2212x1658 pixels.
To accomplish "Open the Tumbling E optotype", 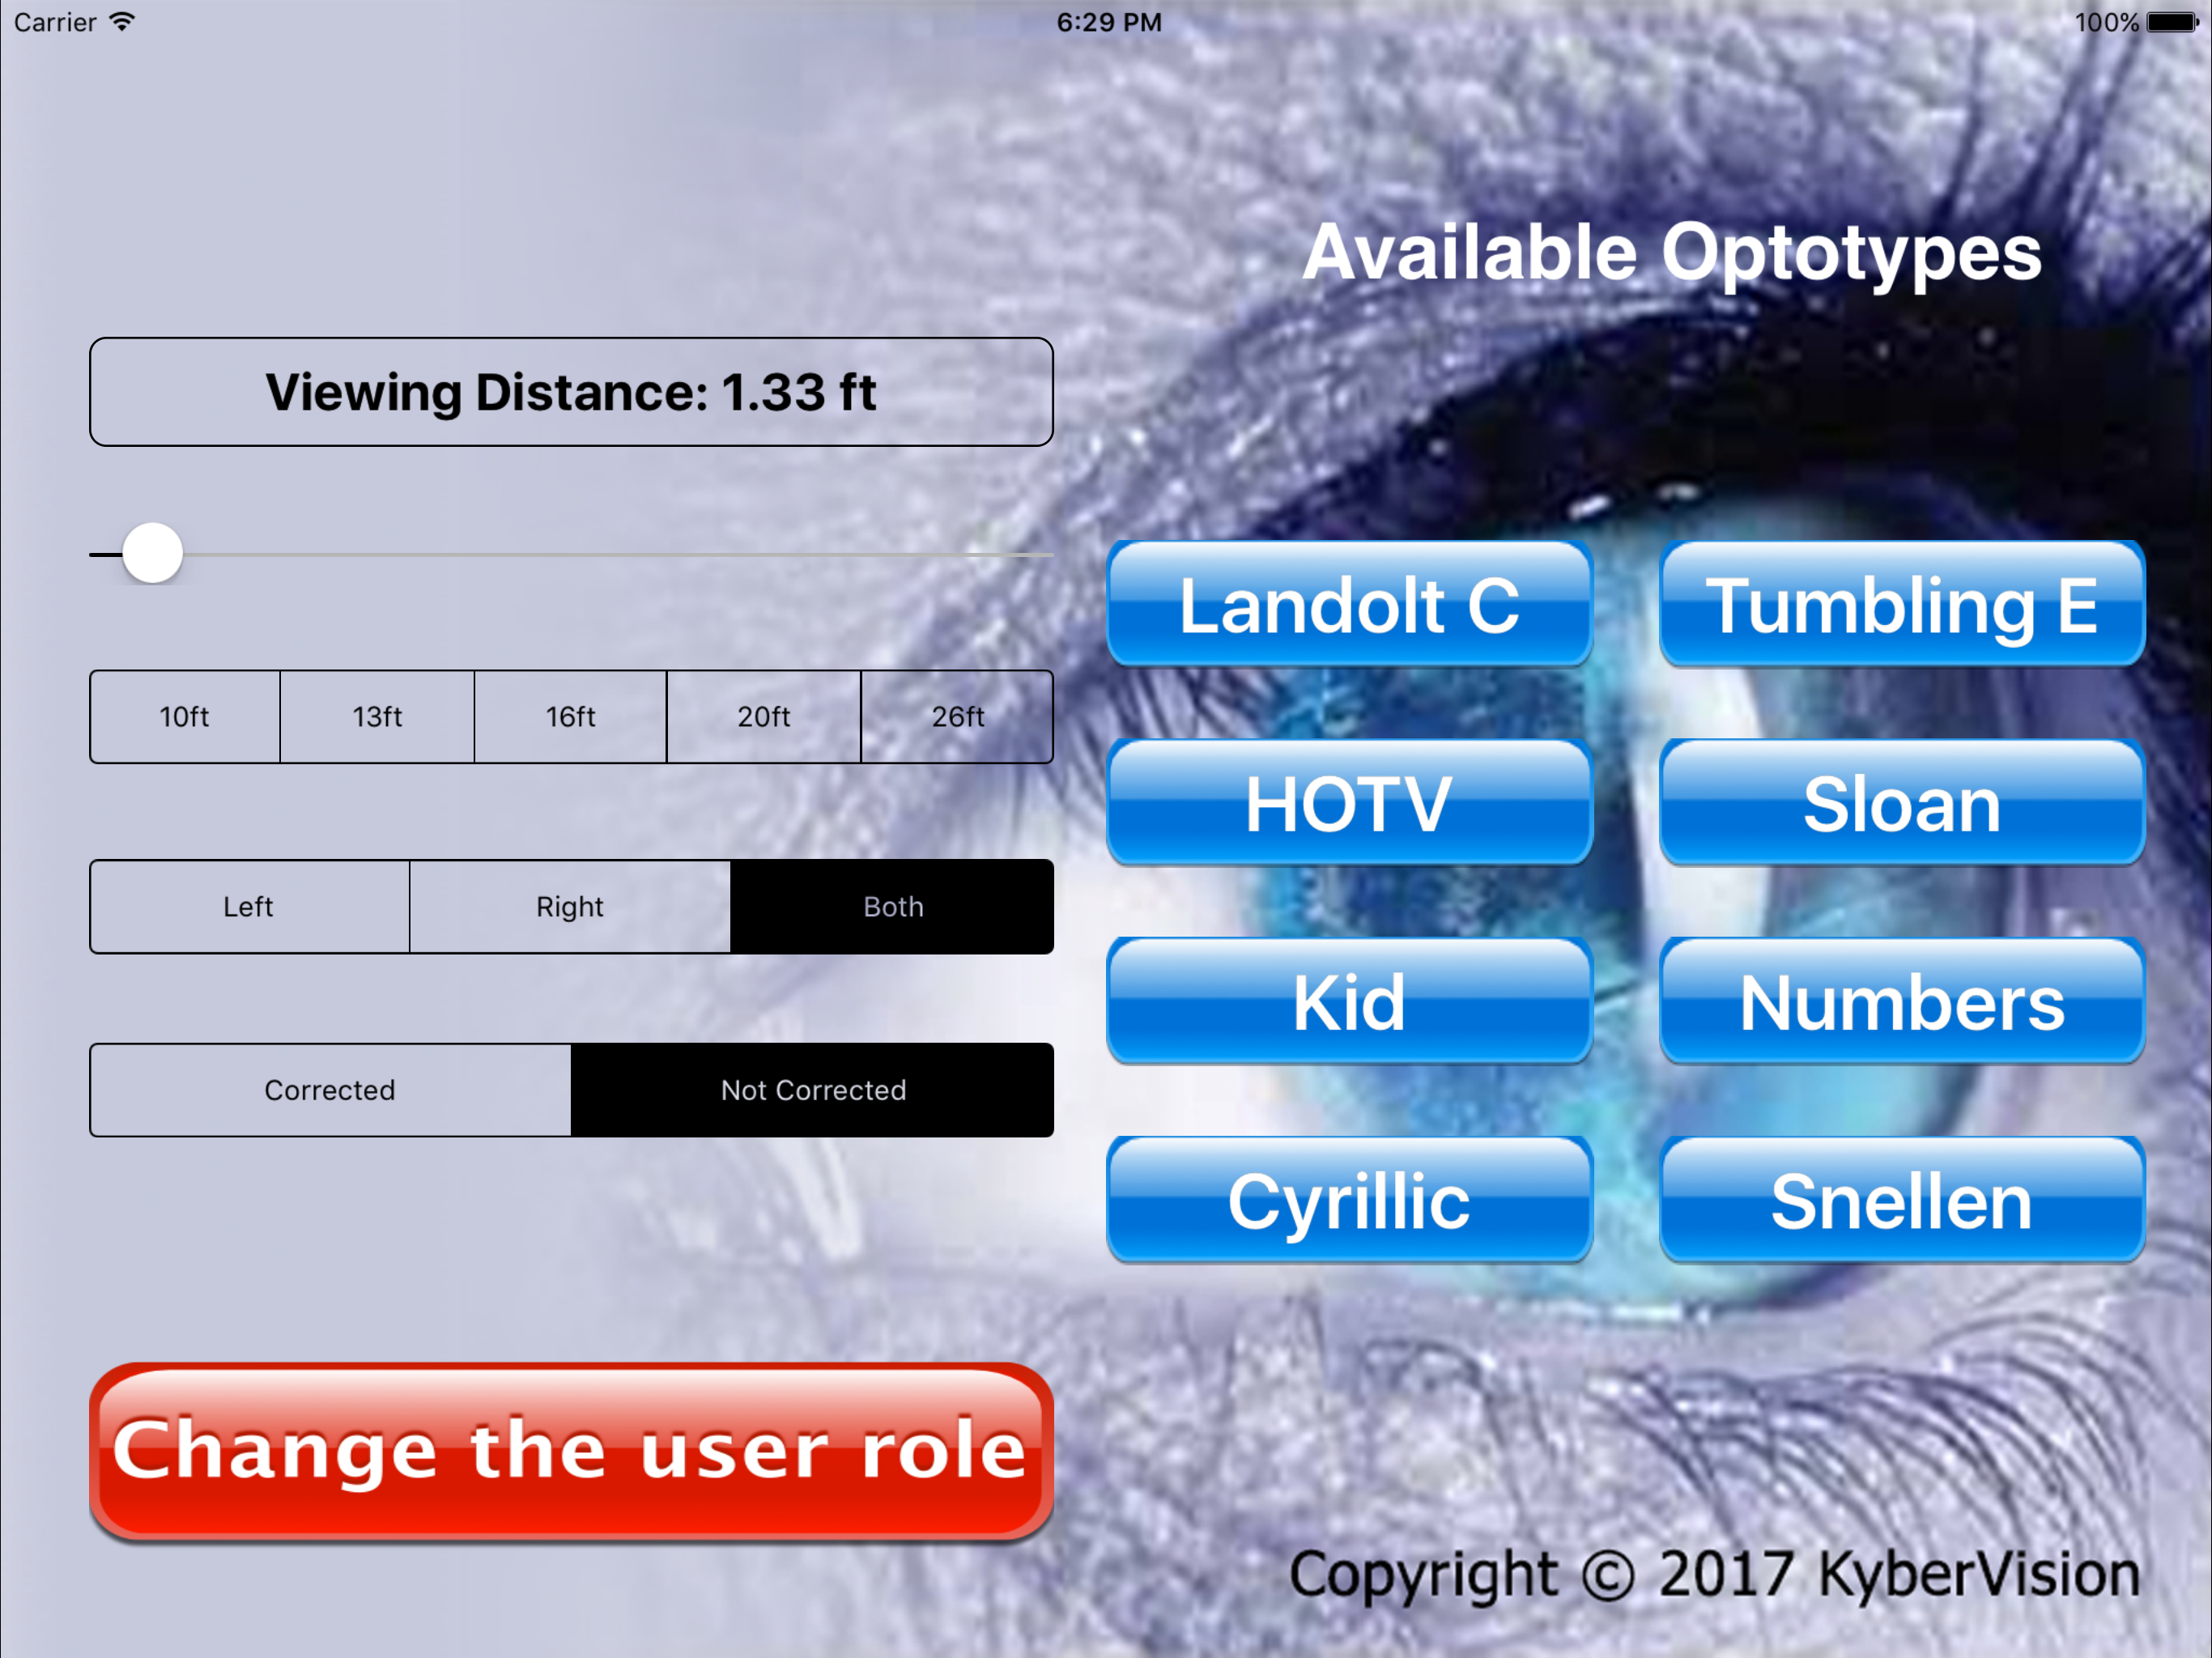I will (1901, 605).
